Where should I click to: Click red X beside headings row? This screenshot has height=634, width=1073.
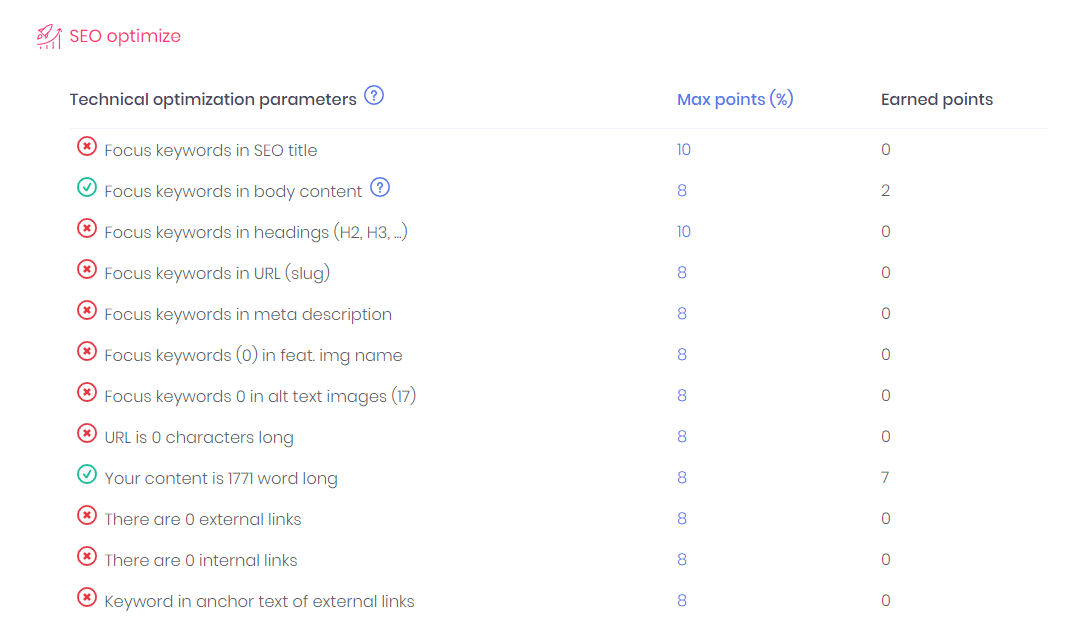pyautogui.click(x=87, y=228)
